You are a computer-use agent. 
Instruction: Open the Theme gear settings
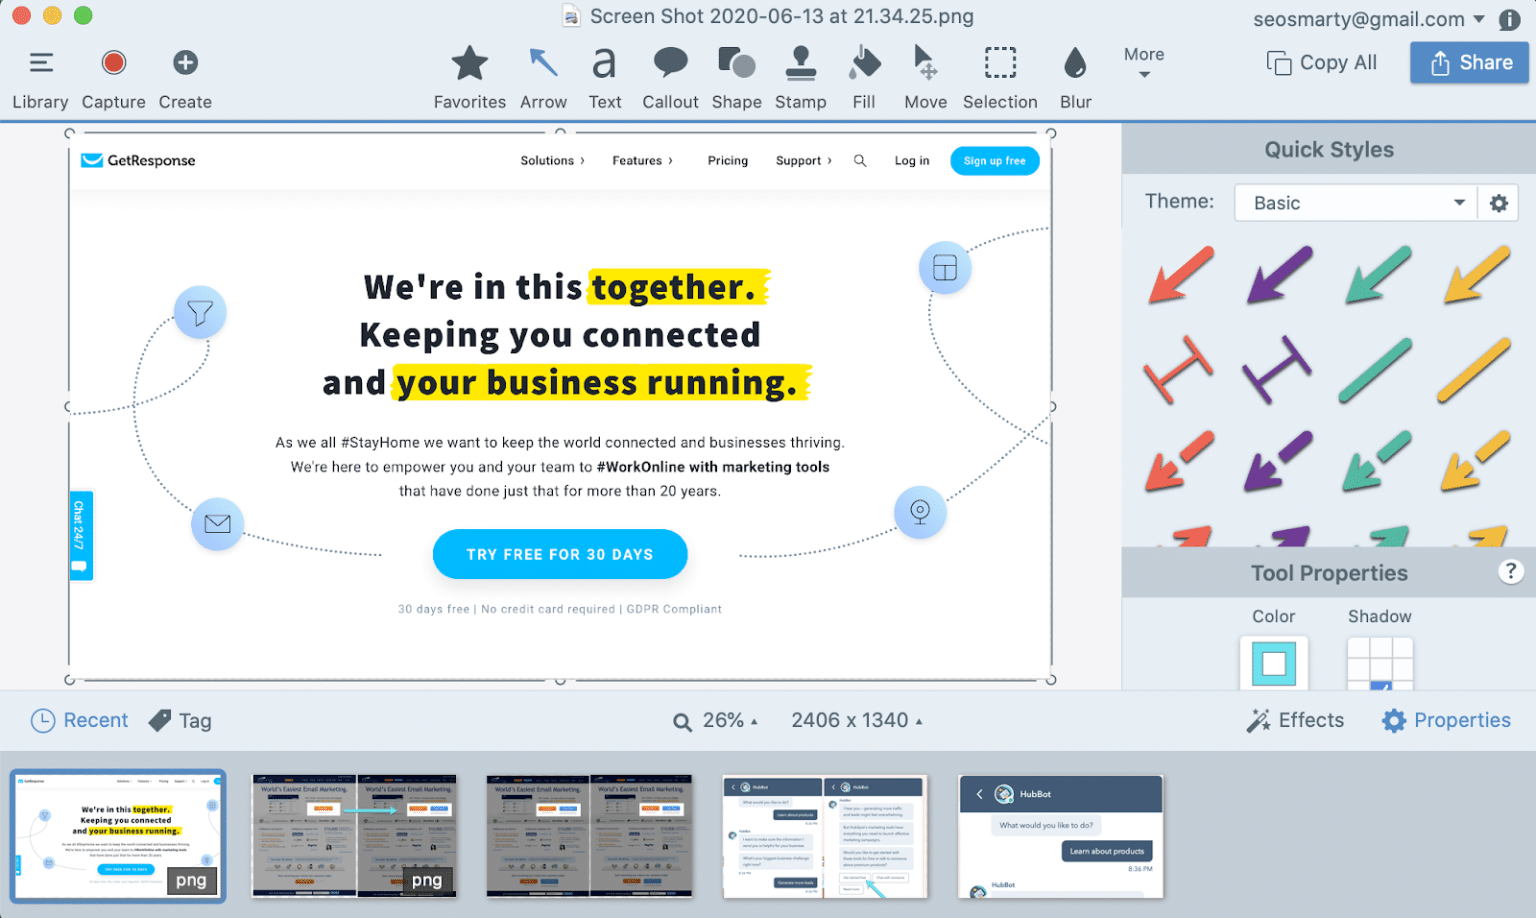click(1498, 202)
